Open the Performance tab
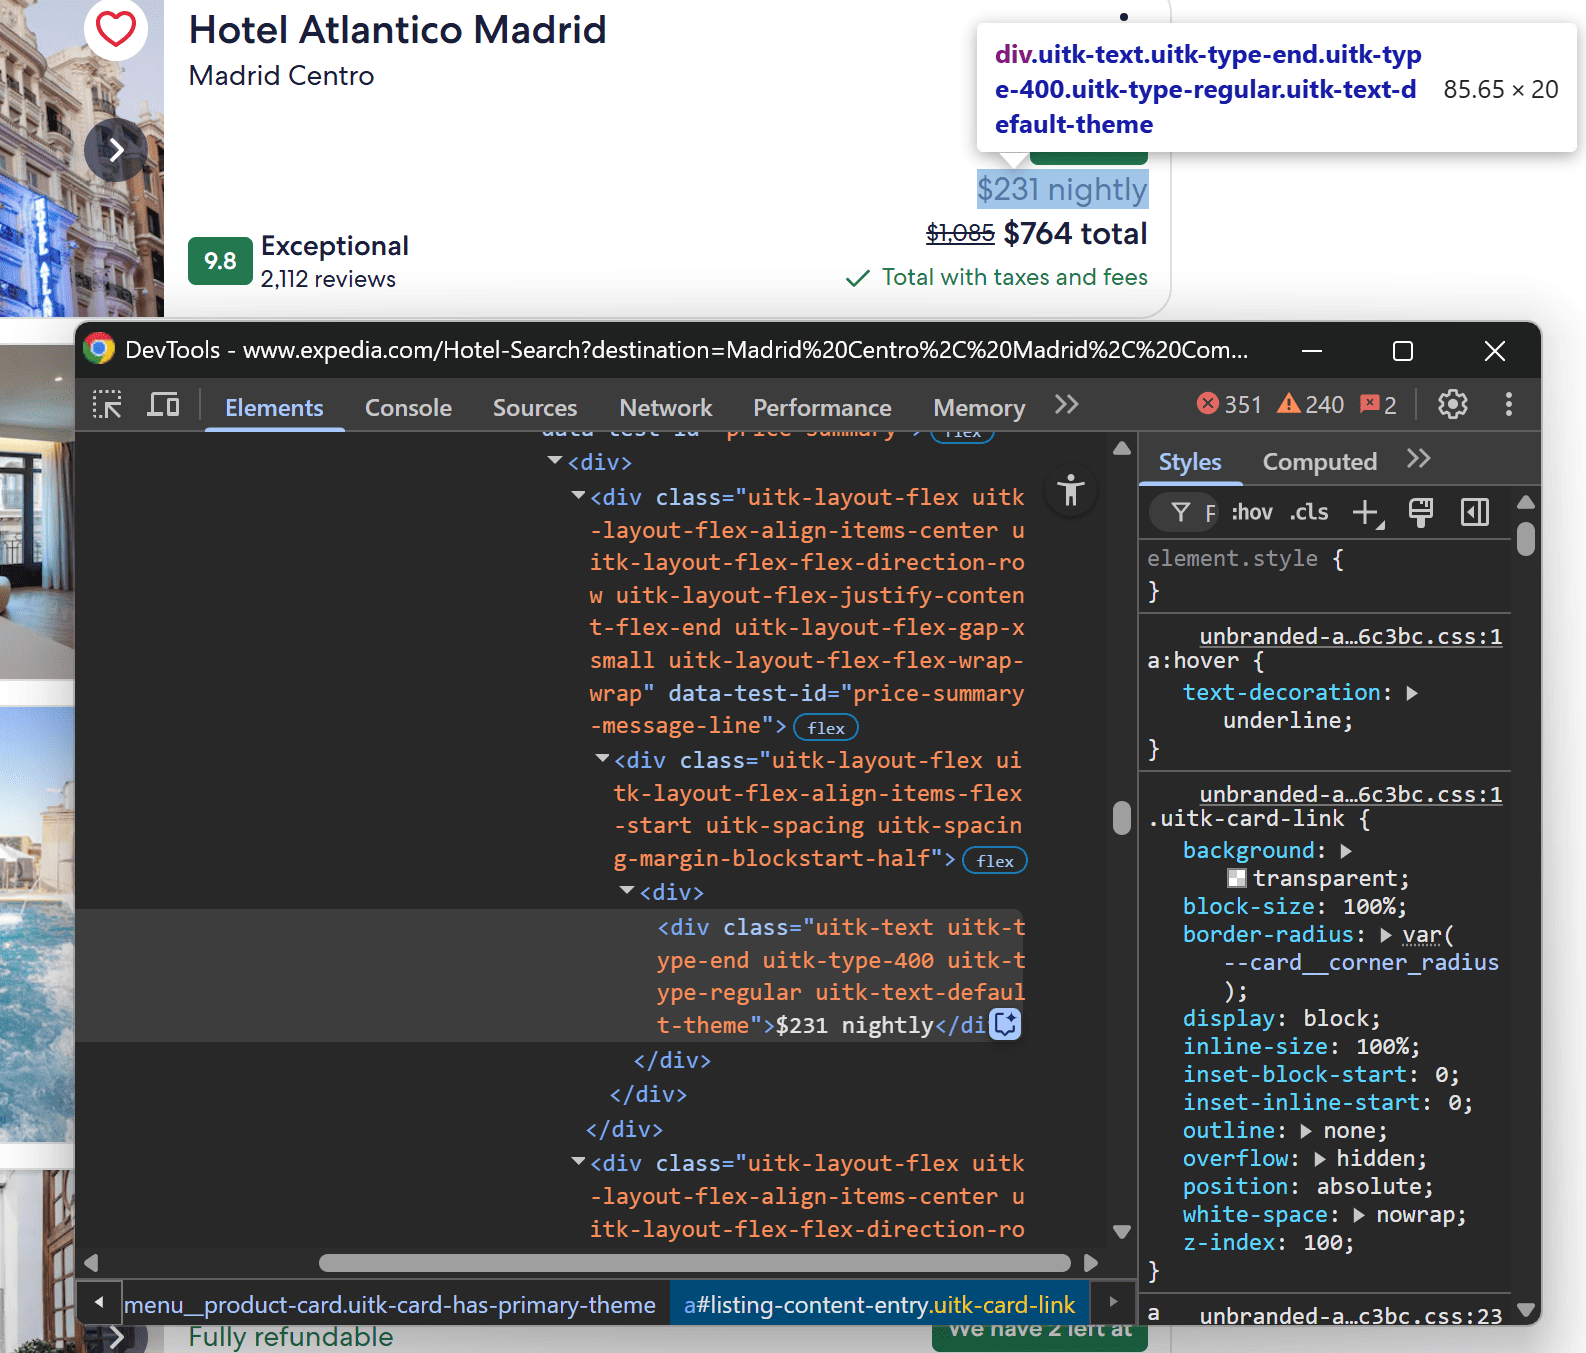The height and width of the screenshot is (1353, 1586). point(822,407)
